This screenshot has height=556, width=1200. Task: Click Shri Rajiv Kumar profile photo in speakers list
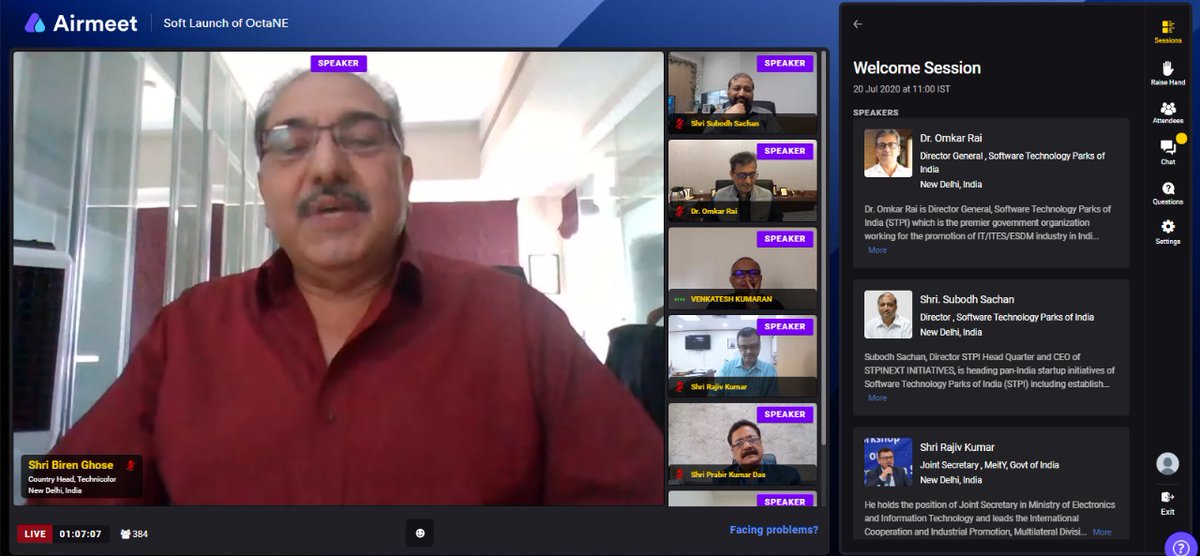[888, 462]
